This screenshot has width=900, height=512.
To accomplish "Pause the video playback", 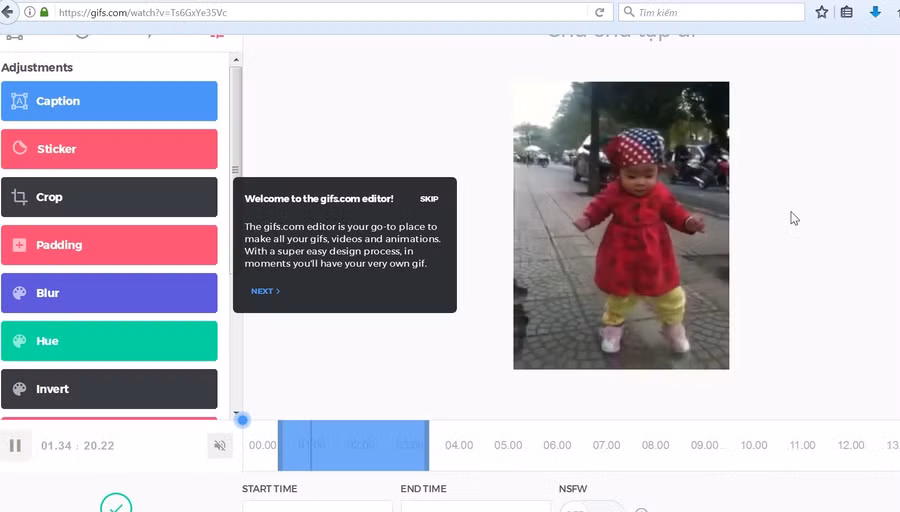I will (15, 446).
